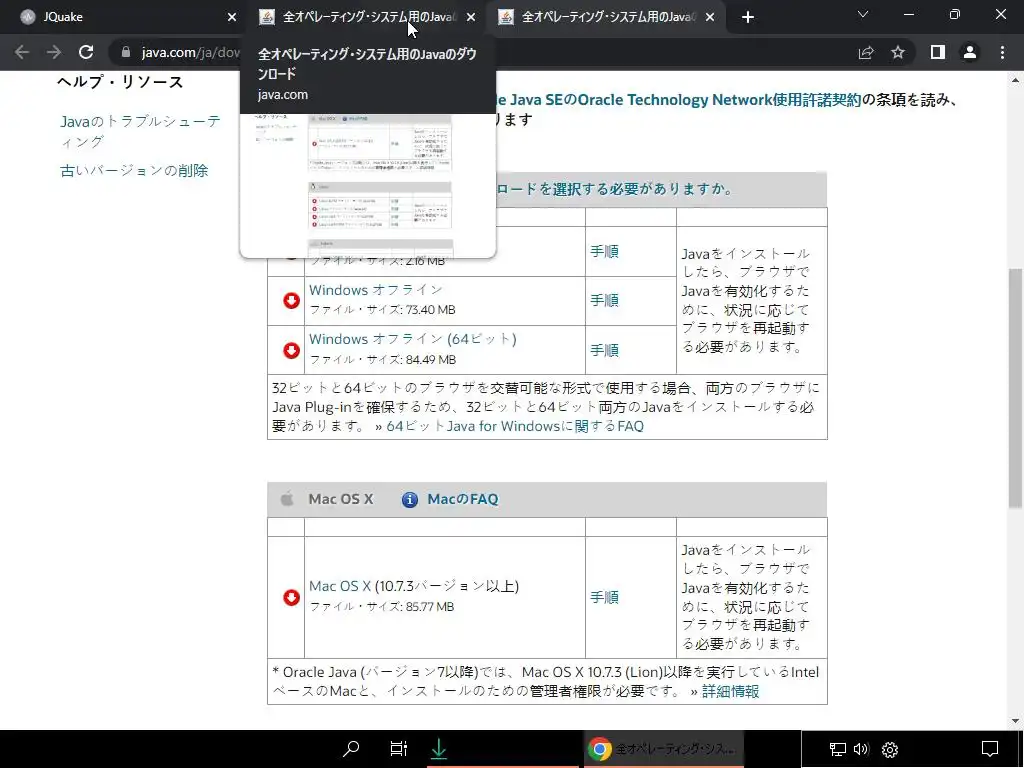
Task: Open network tray icon
Action: tap(837, 749)
